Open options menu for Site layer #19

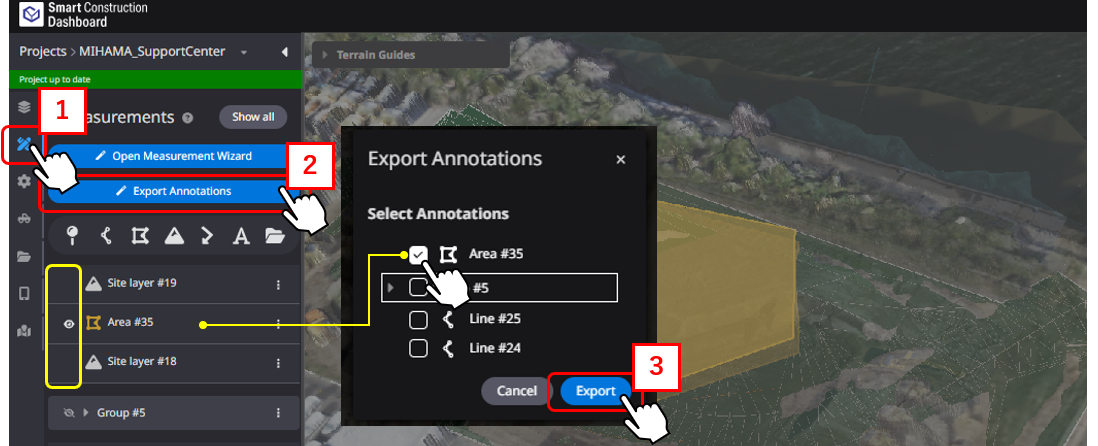(278, 284)
